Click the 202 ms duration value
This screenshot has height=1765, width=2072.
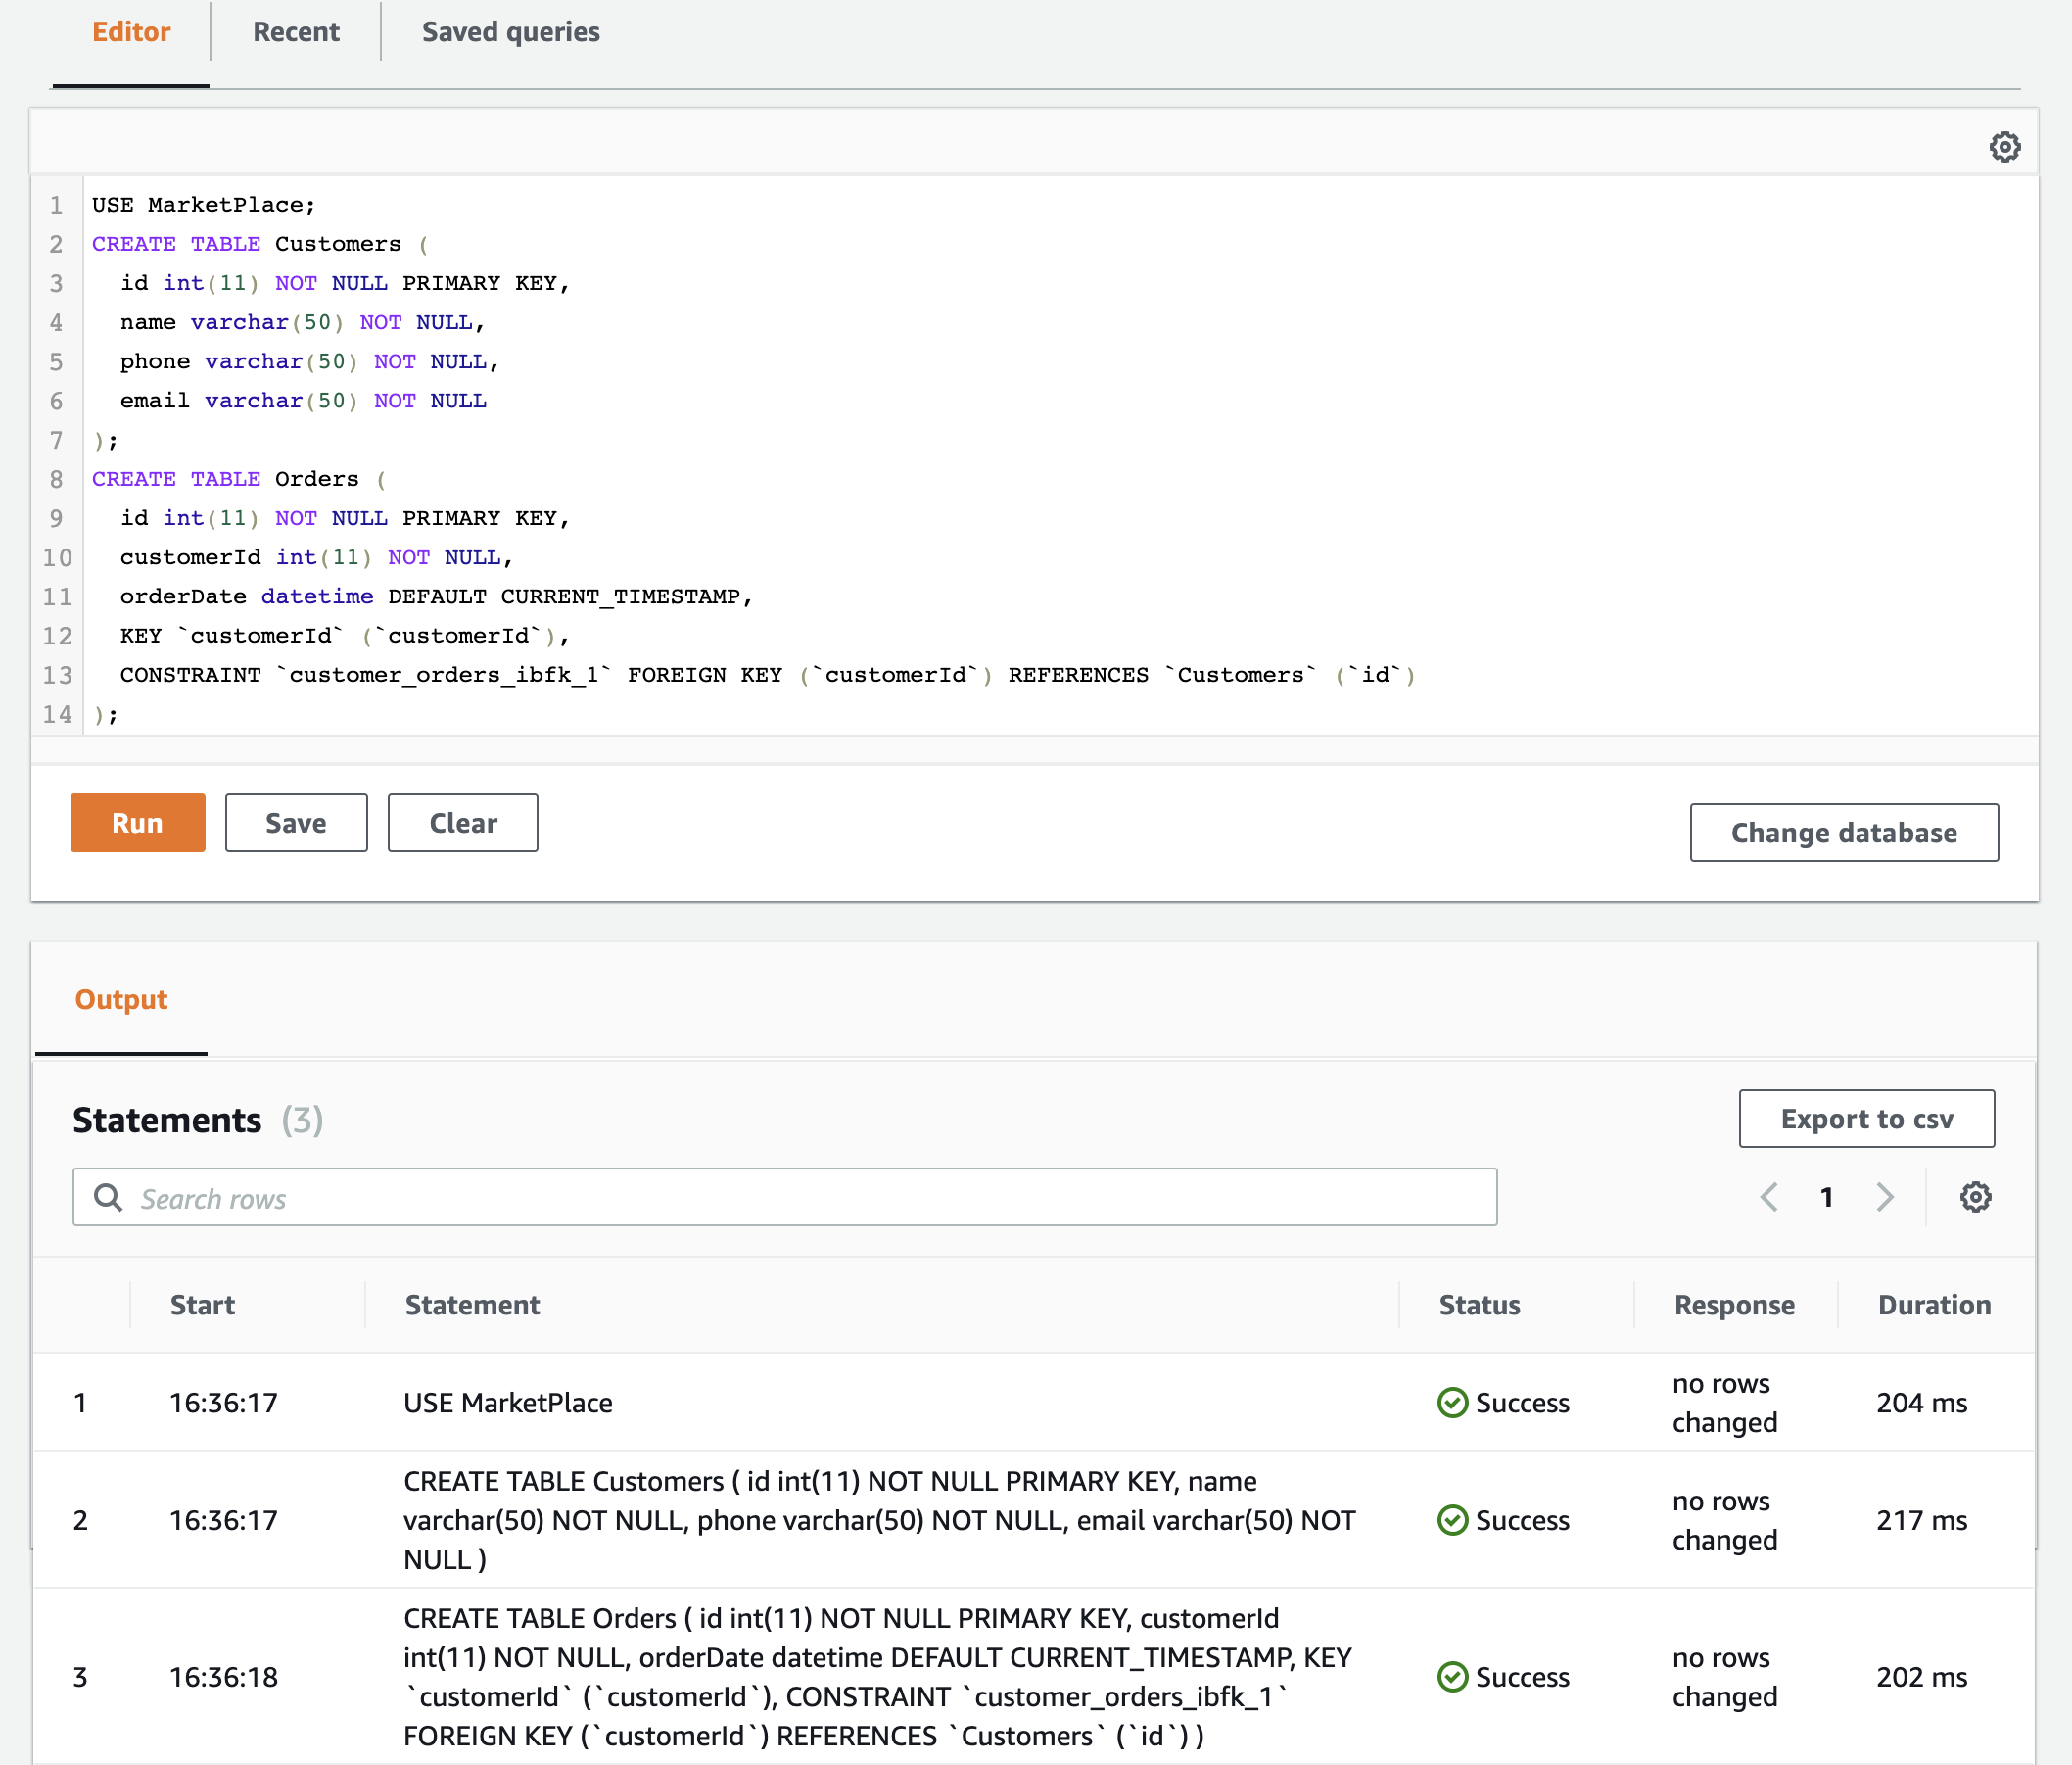pos(1922,1677)
